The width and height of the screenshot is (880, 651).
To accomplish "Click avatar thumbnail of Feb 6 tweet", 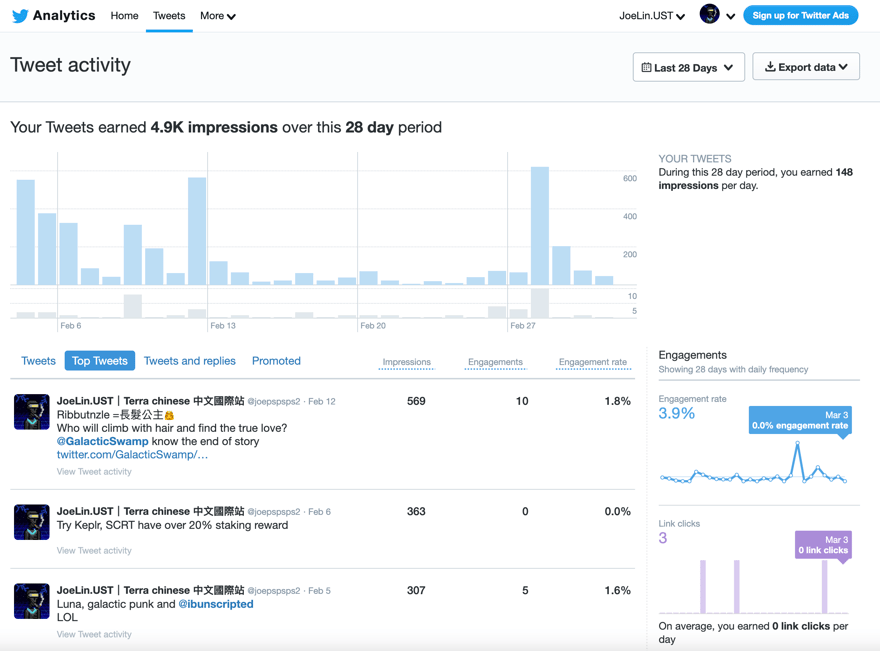I will (x=31, y=522).
